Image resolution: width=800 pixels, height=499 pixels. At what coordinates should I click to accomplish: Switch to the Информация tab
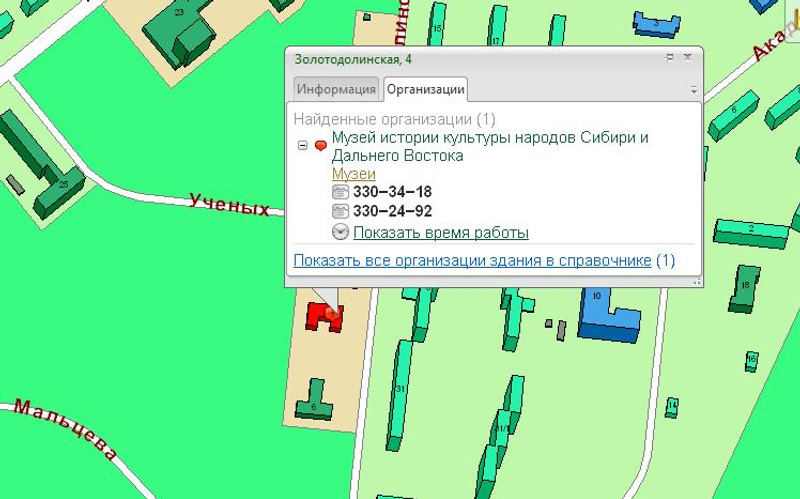(336, 89)
